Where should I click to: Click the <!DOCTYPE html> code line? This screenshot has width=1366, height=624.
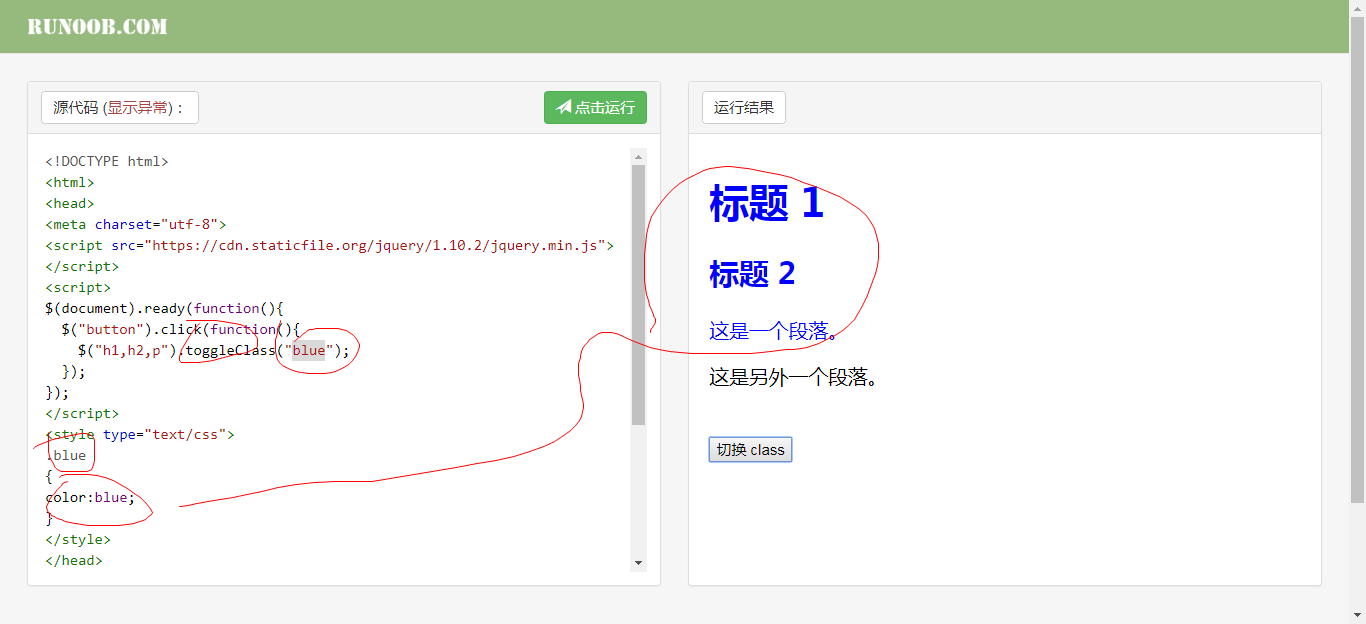point(107,161)
